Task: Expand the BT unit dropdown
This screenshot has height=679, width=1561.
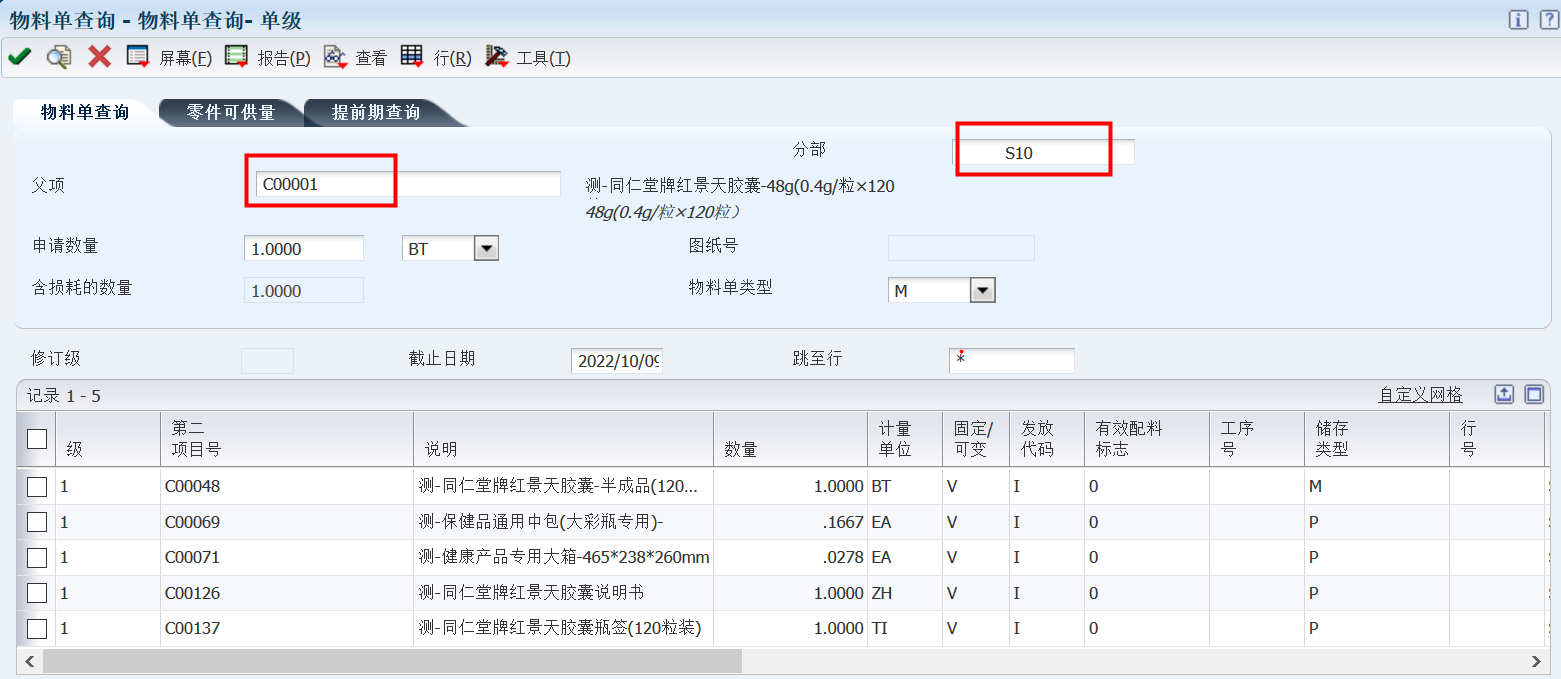Action: 485,248
